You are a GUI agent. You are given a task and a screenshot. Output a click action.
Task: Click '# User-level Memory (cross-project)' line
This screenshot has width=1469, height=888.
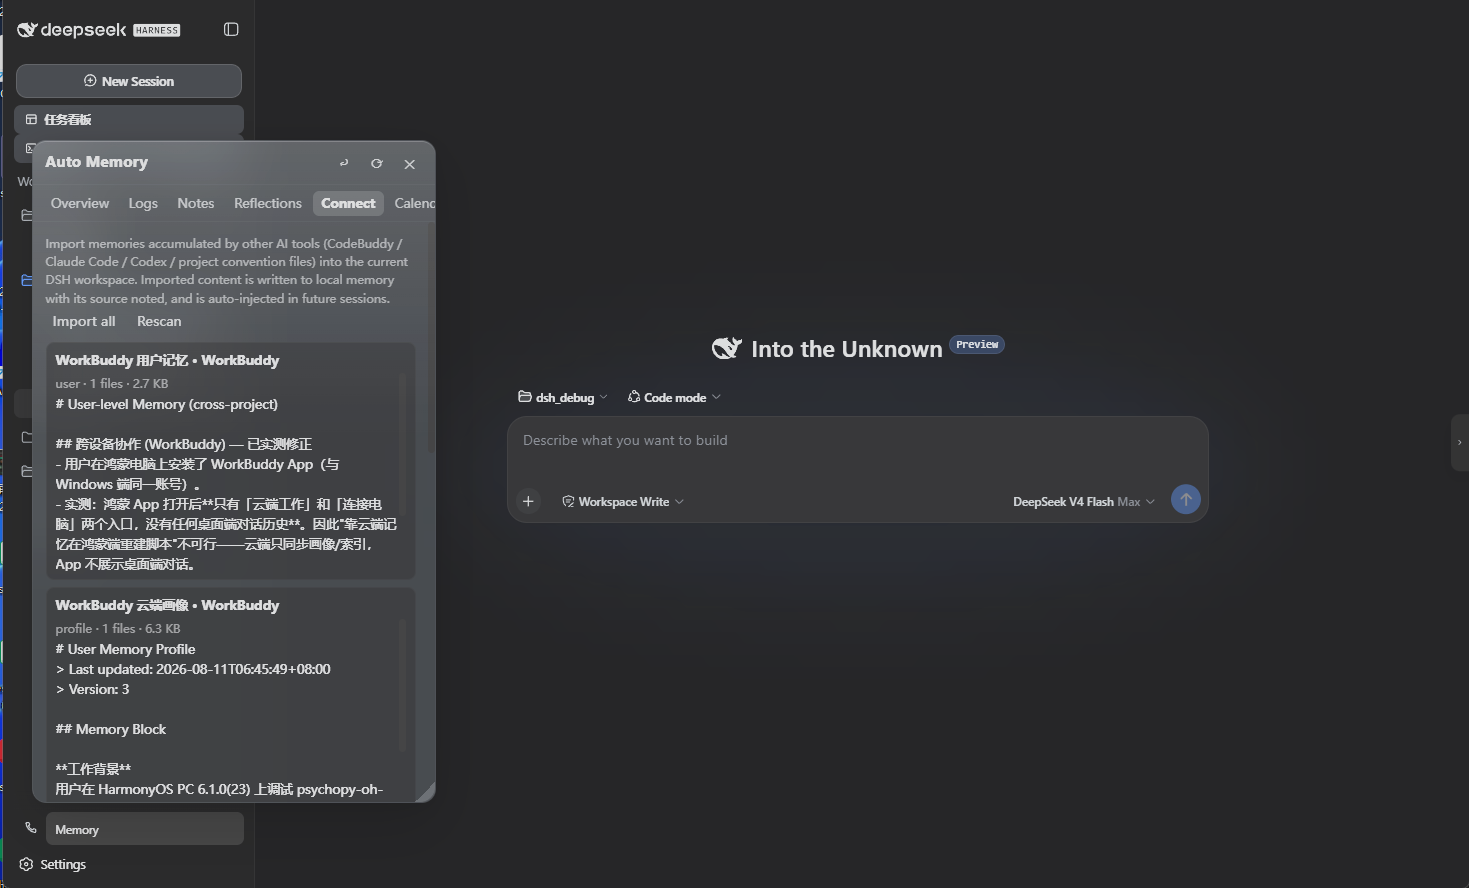click(x=167, y=404)
